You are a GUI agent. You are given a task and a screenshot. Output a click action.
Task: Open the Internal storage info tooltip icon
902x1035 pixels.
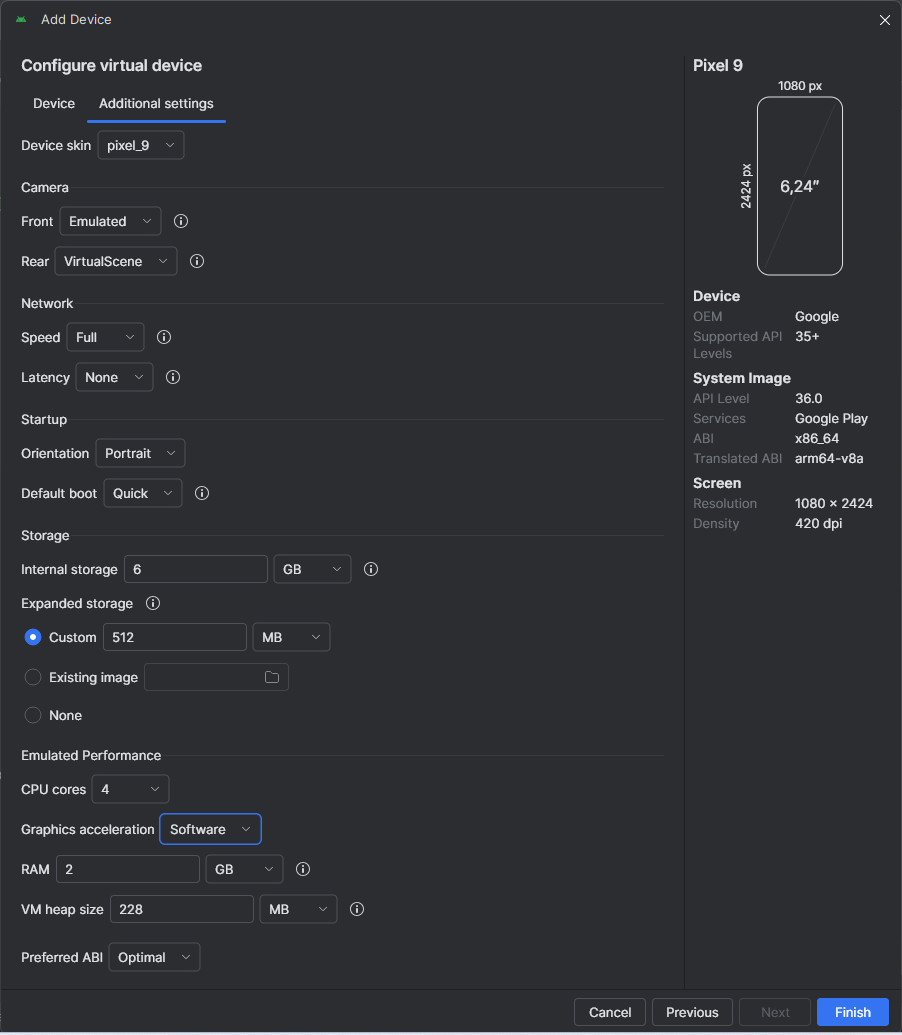371,569
